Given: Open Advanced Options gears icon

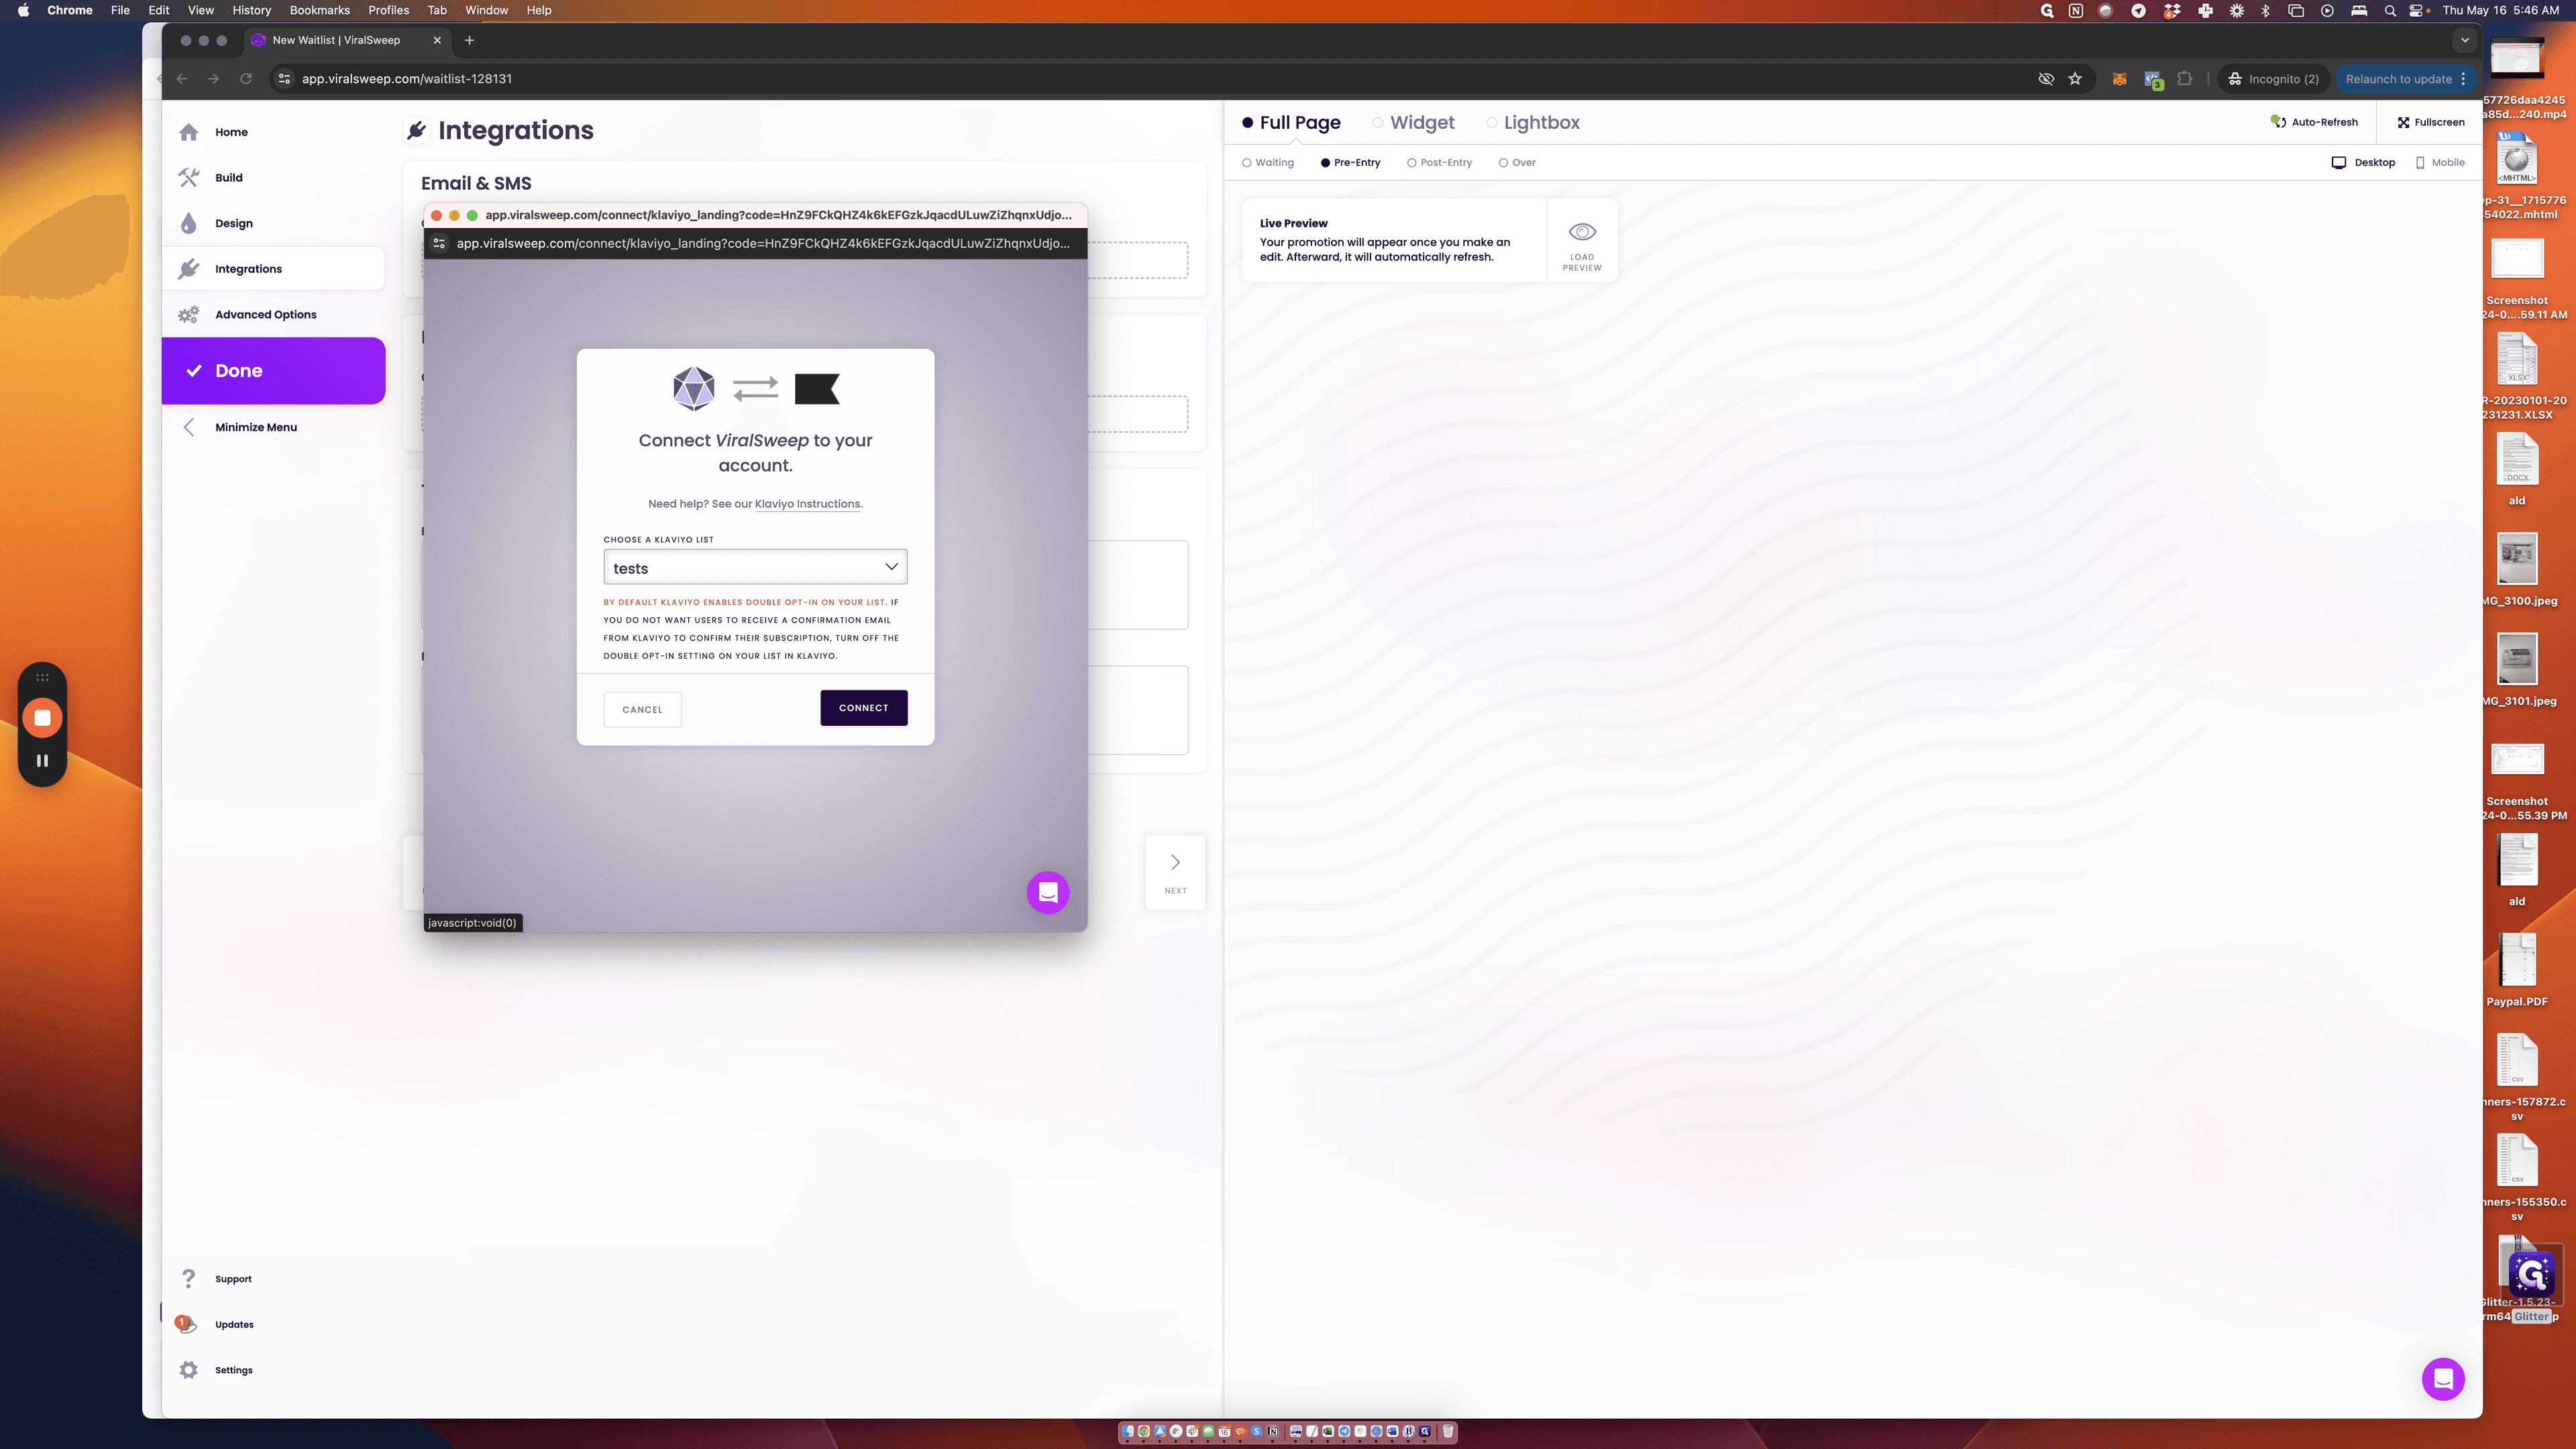Looking at the screenshot, I should (188, 314).
